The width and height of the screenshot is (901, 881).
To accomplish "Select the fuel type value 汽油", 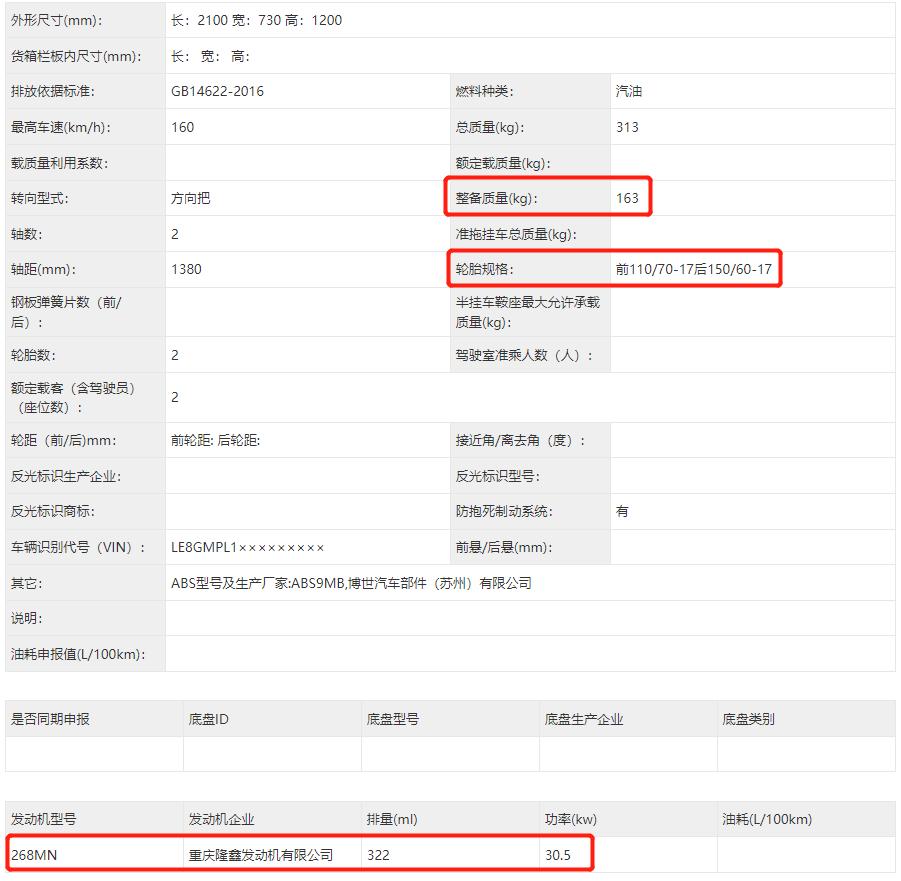I will (x=626, y=91).
